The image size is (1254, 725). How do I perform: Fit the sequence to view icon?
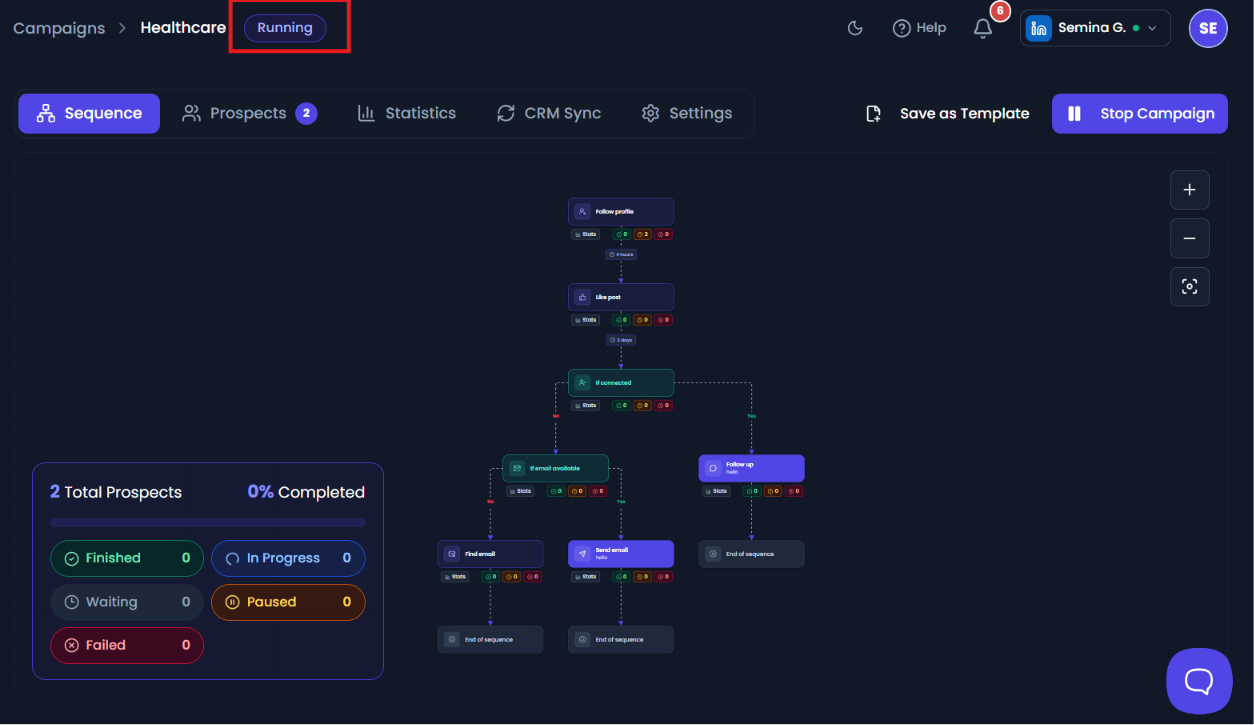point(1189,286)
